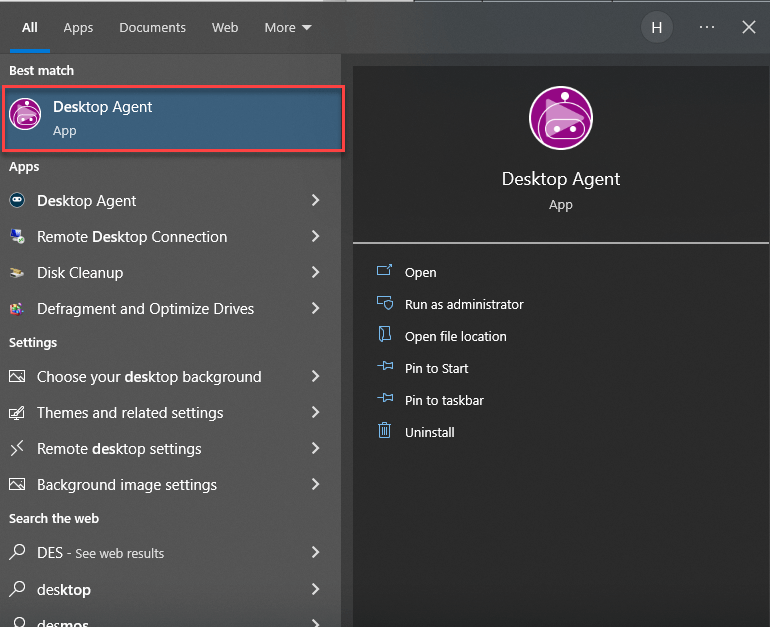Click the large Desktop Agent icon in preview pane

[x=561, y=118]
